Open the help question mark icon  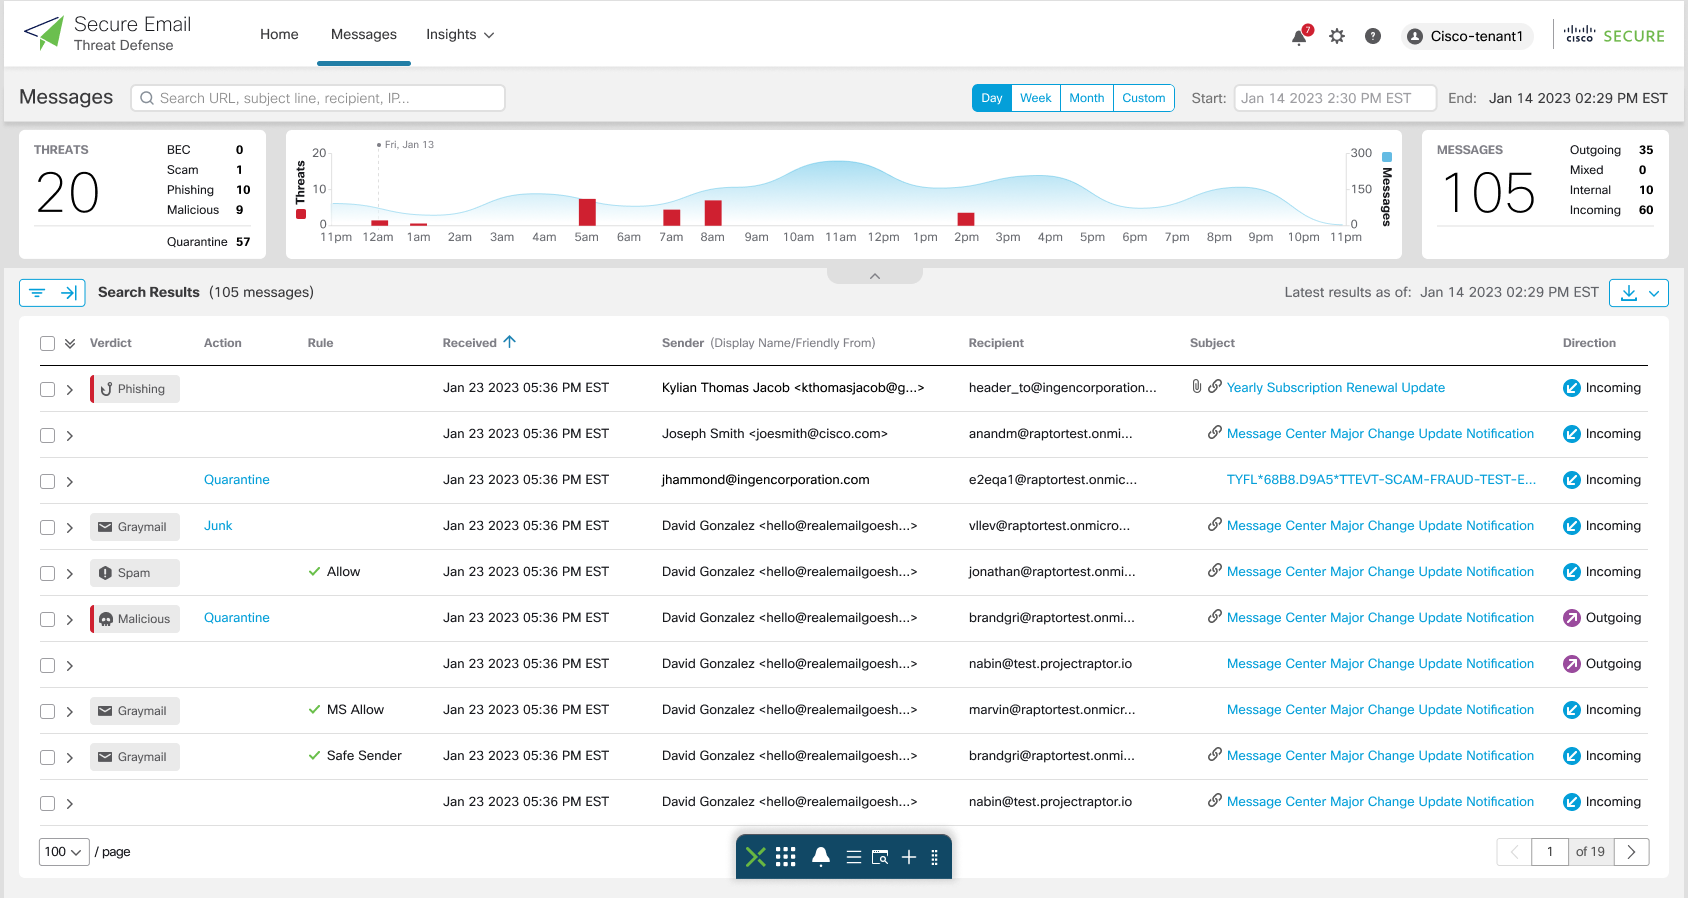(1373, 36)
